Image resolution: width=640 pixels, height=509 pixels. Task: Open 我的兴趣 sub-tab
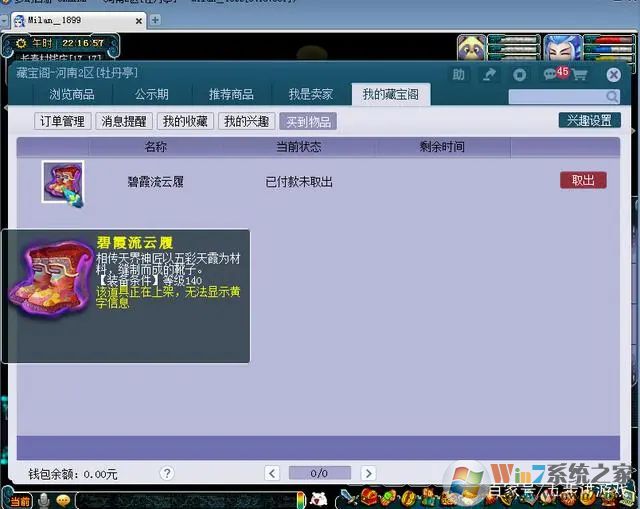click(x=247, y=121)
